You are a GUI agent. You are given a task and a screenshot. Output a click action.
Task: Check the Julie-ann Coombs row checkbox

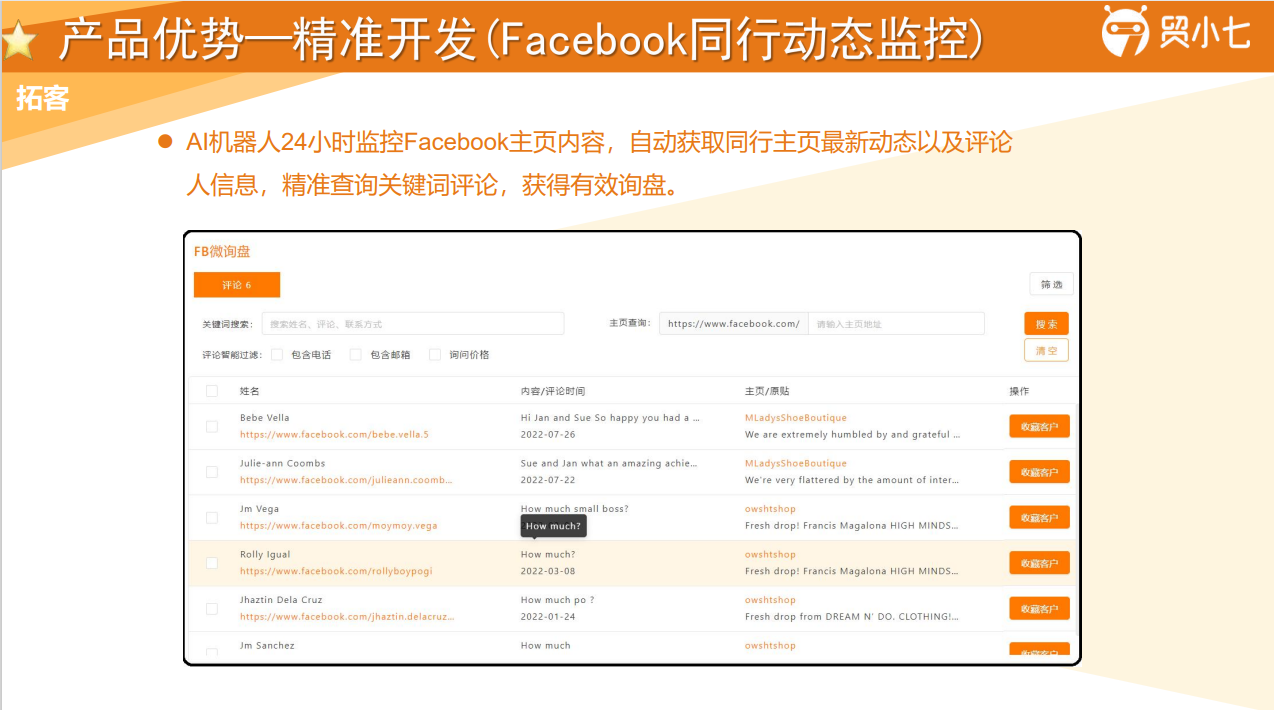coord(212,472)
